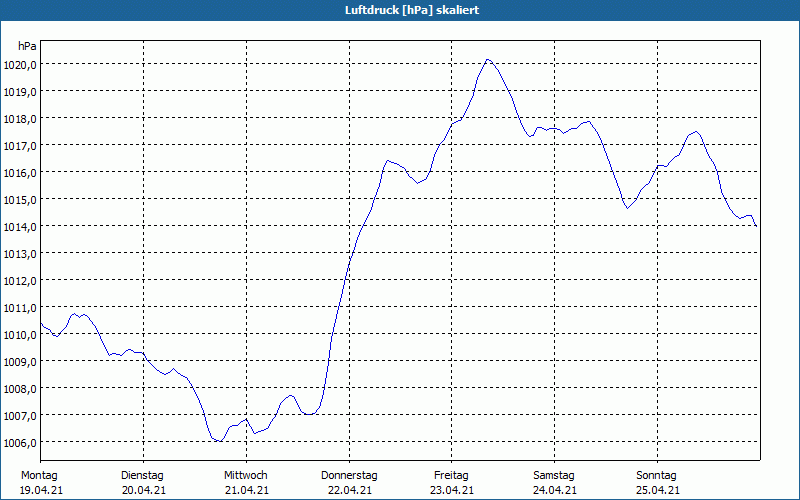Click the '1020,0' axis label

point(20,65)
